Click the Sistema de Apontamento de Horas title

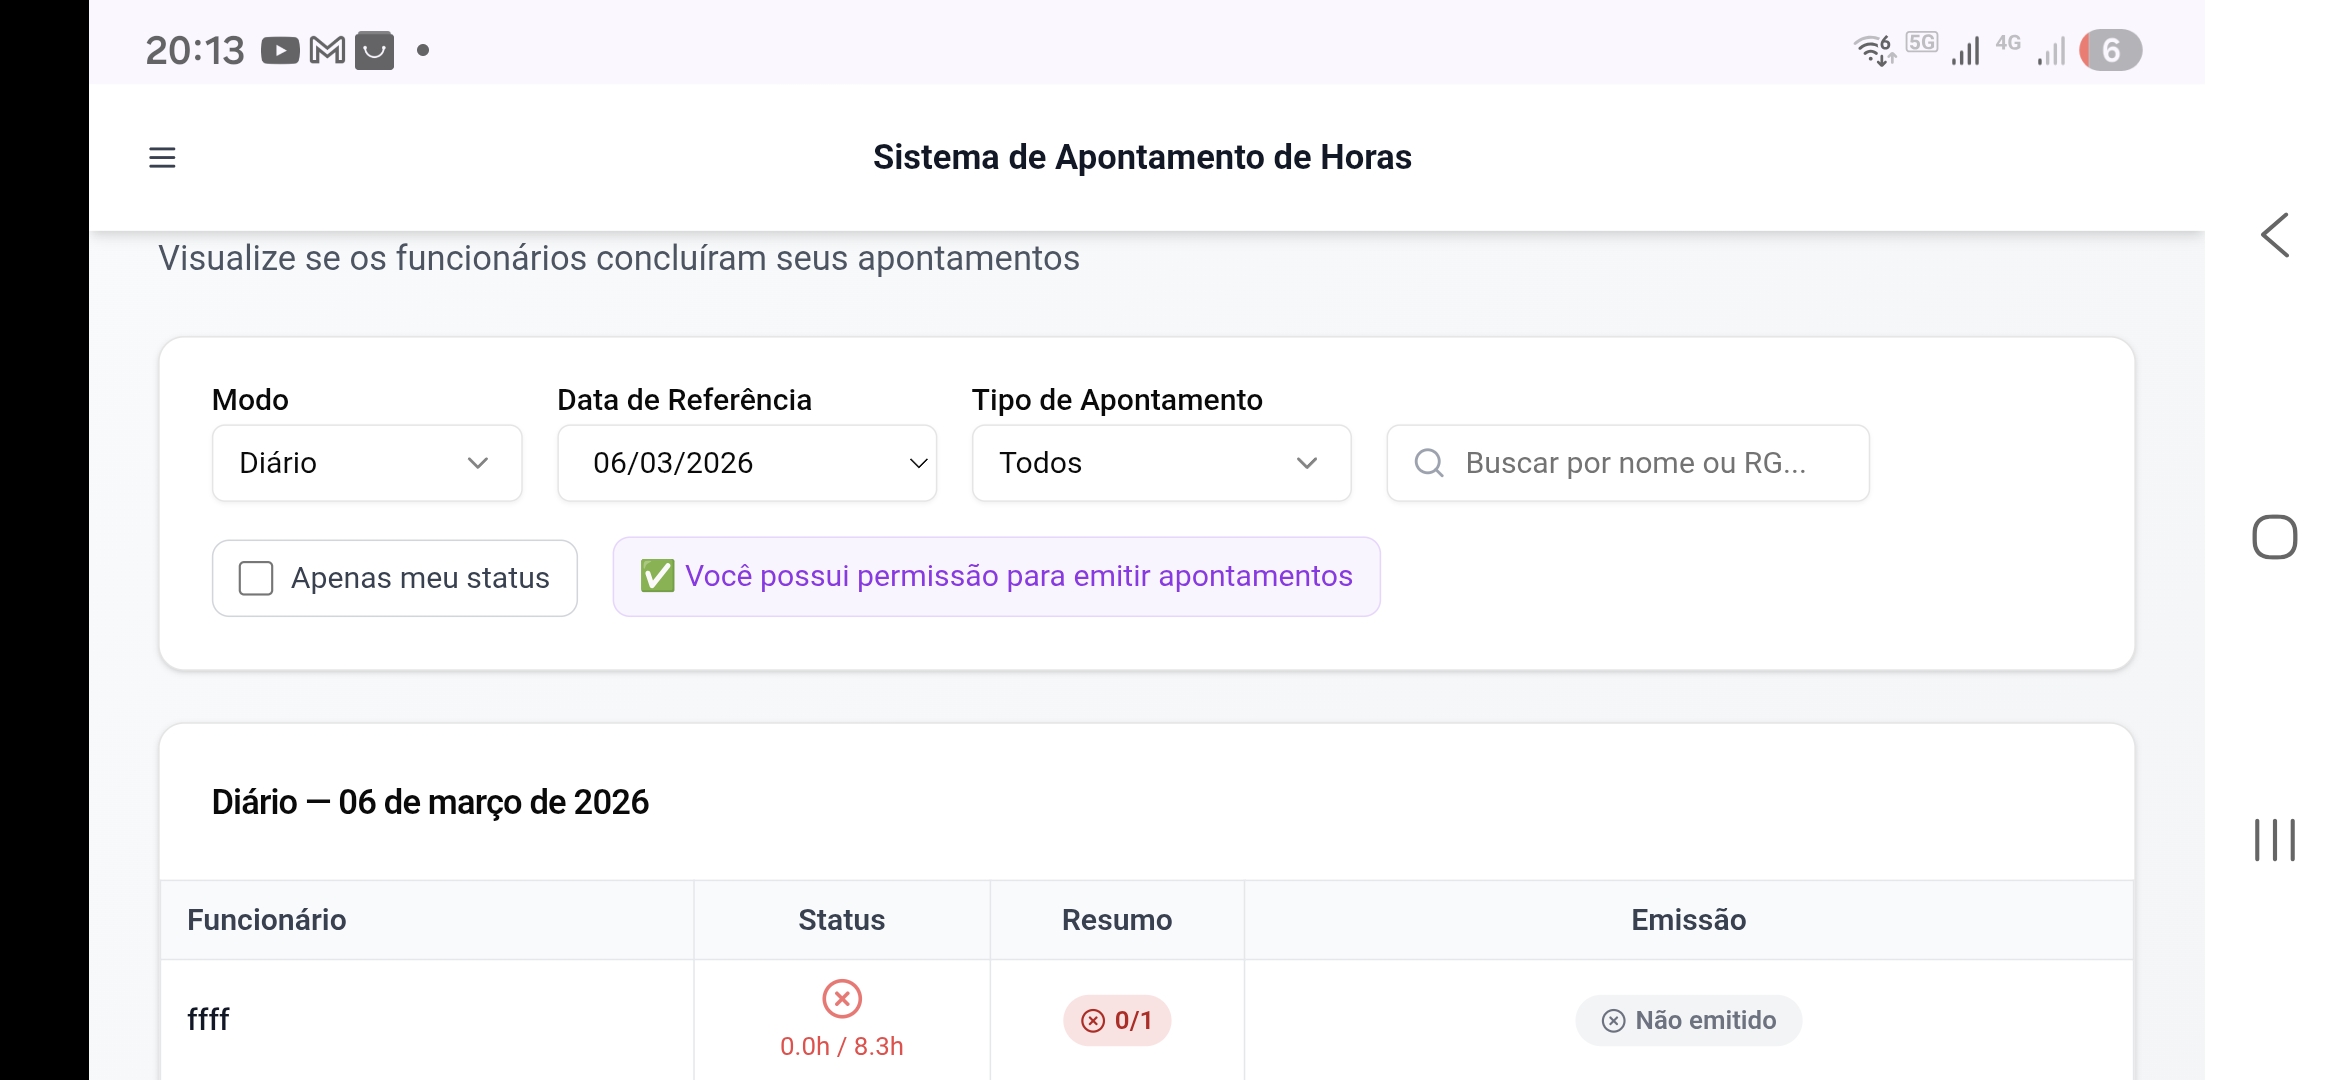[1142, 157]
